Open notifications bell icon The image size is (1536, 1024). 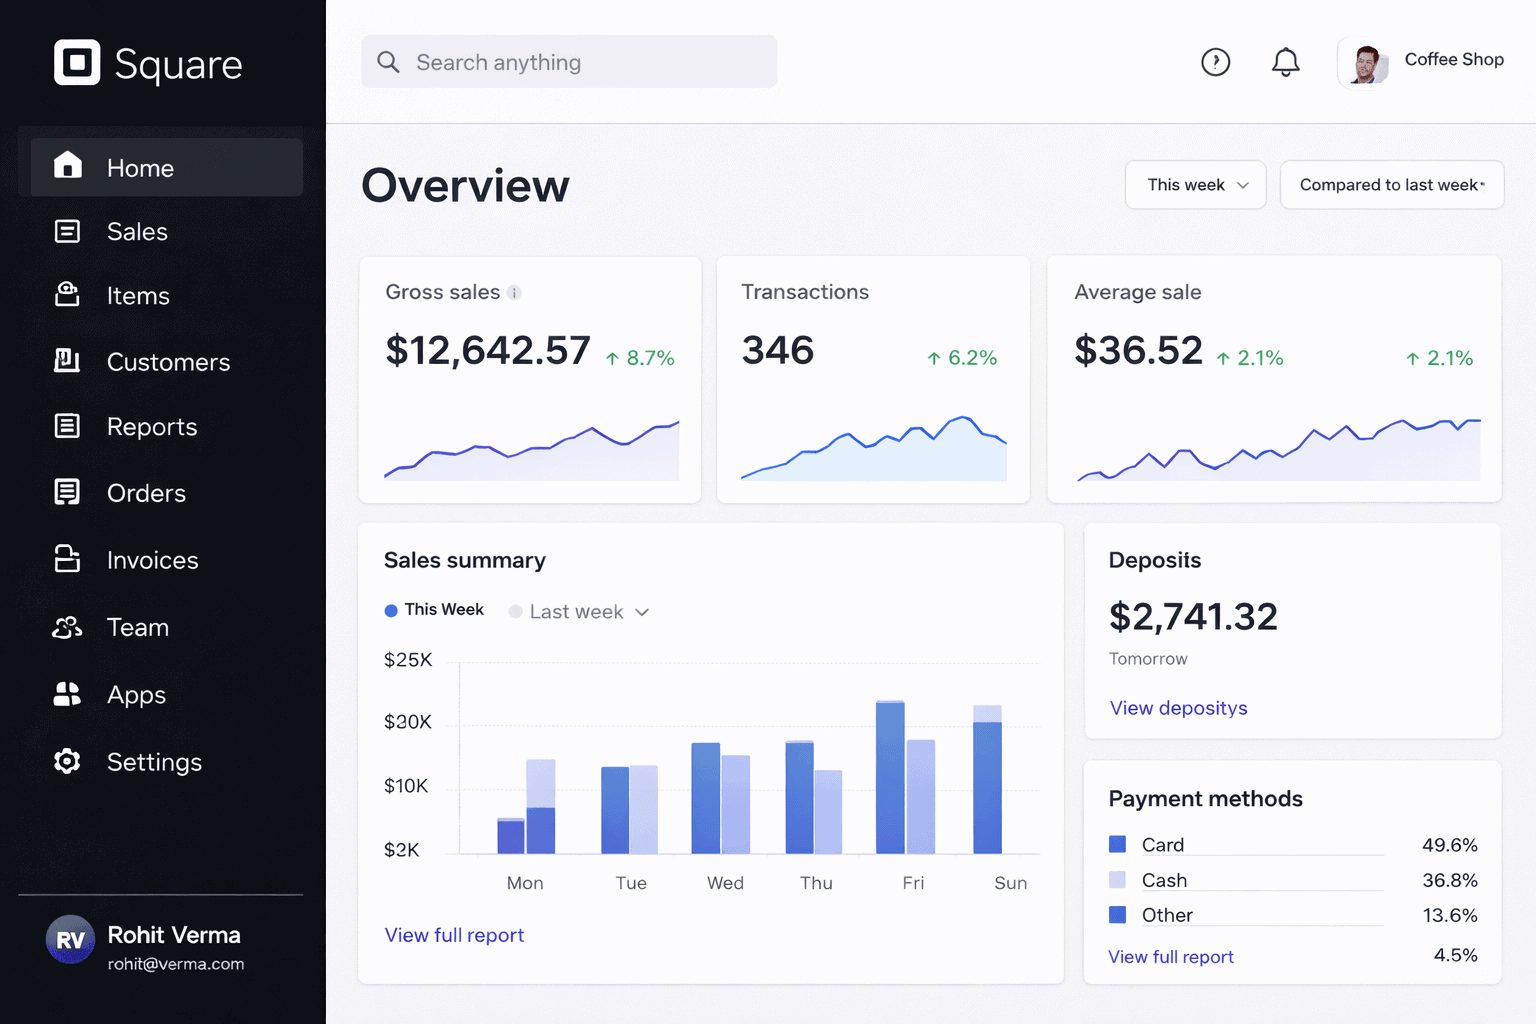point(1285,62)
